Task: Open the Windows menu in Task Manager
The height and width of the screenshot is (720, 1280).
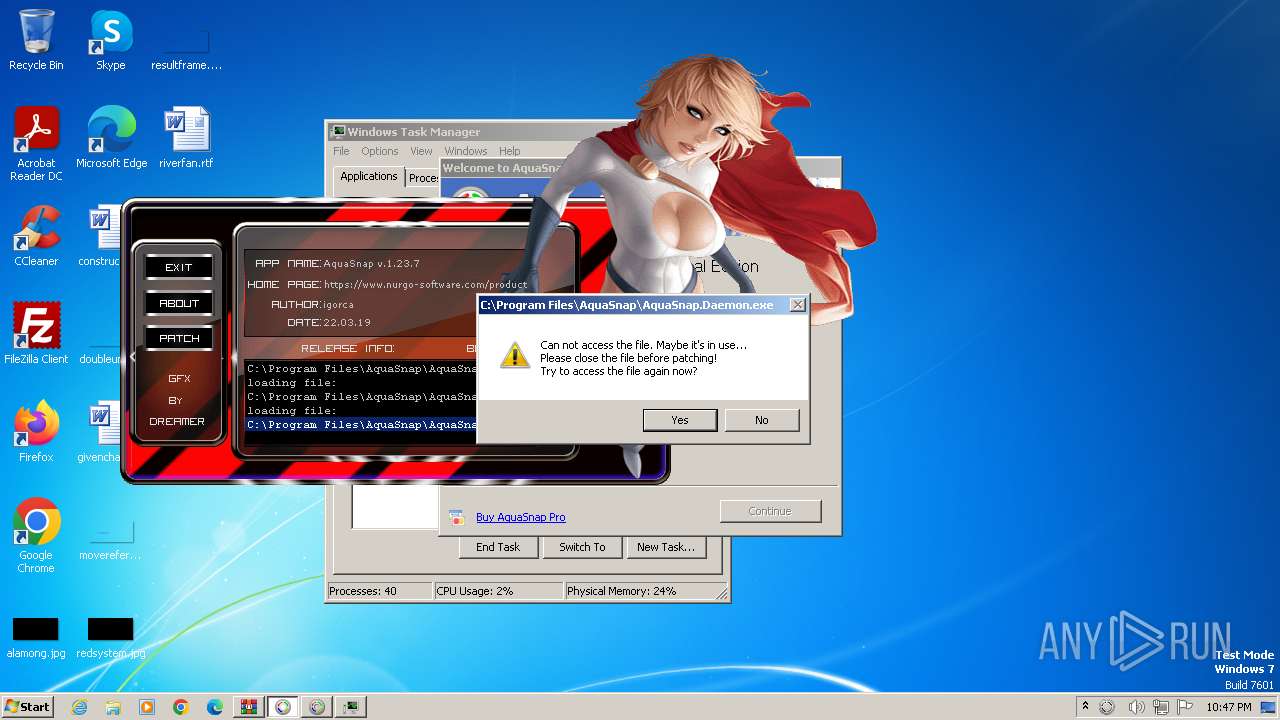Action: (x=465, y=151)
